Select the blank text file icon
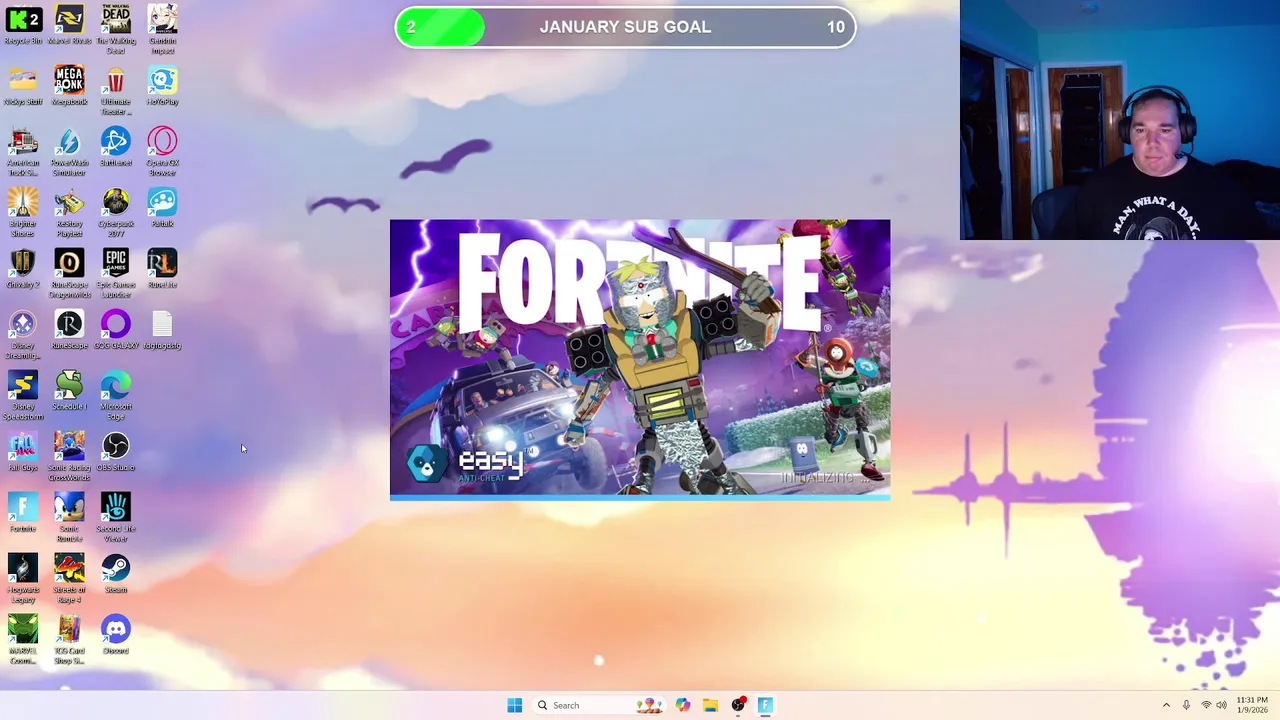The image size is (1280, 720). point(162,331)
